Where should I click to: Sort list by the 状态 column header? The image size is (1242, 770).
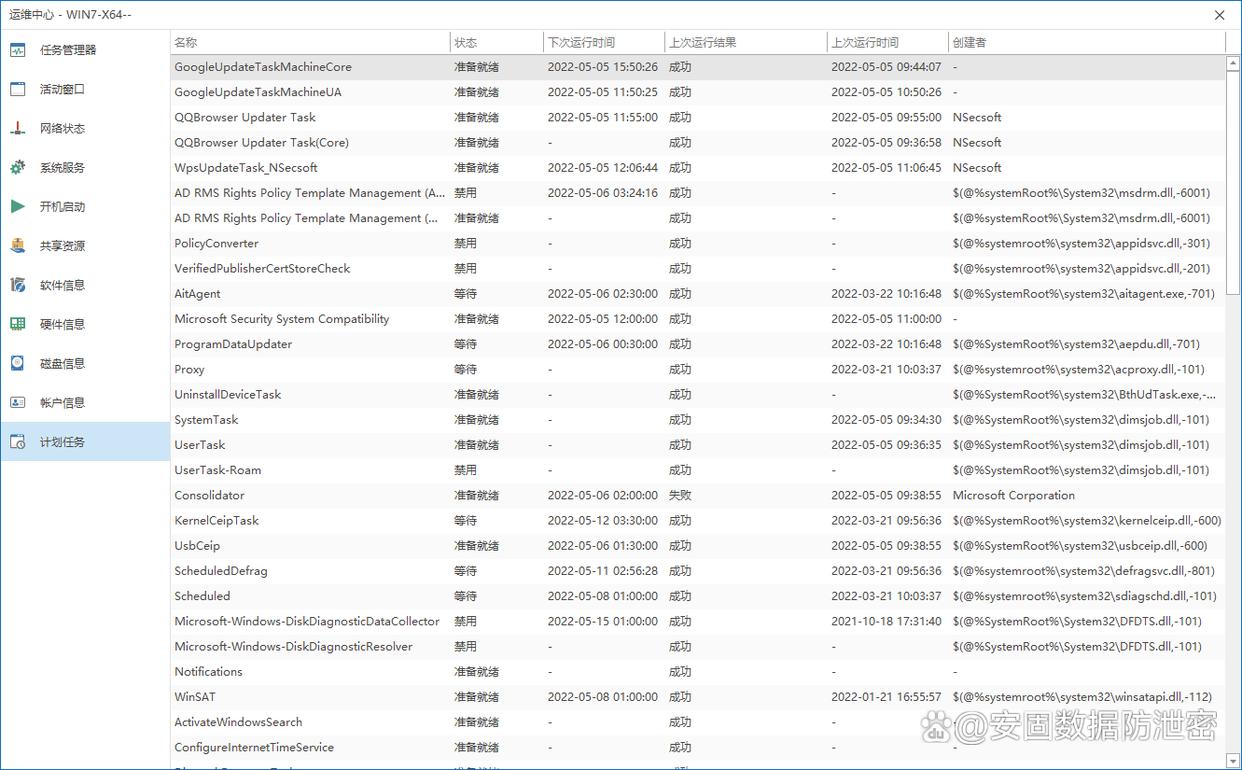tap(495, 42)
